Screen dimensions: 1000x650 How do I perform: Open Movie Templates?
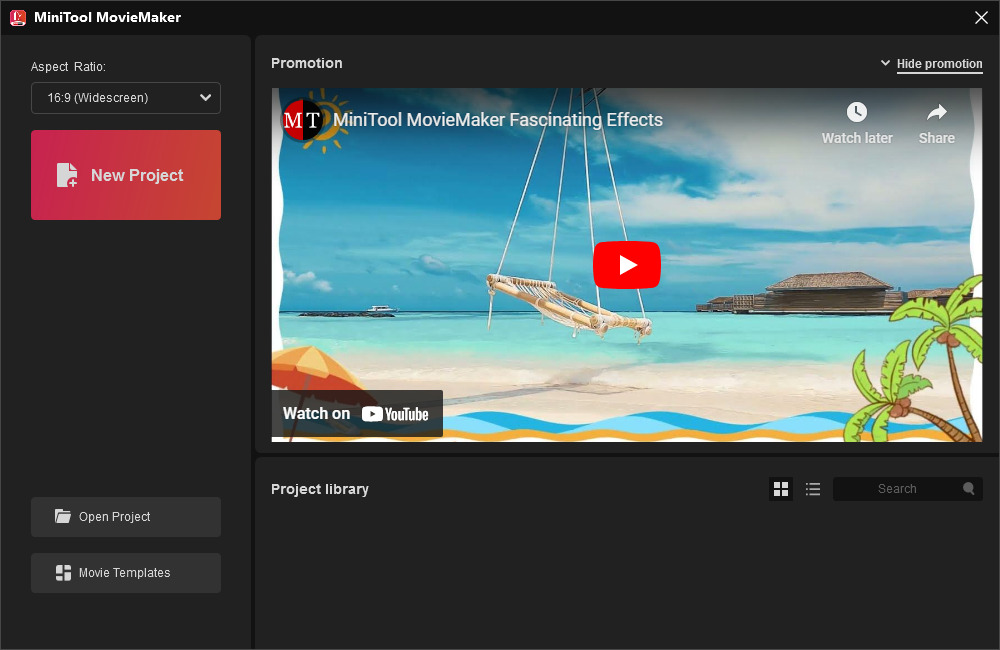[126, 573]
